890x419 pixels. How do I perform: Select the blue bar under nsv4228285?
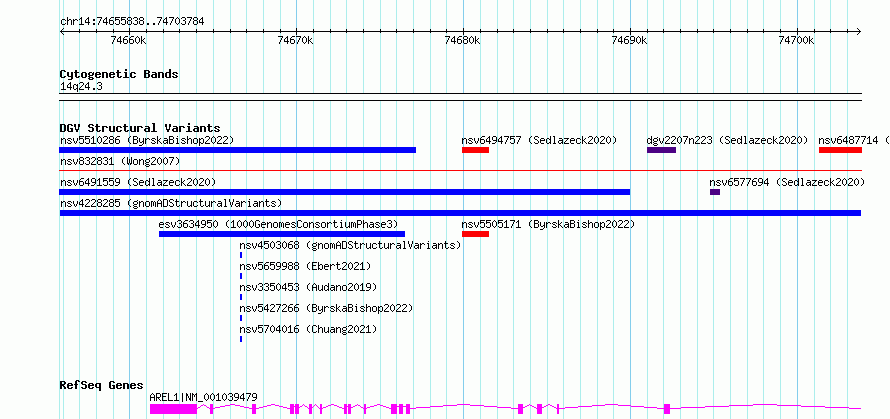click(x=460, y=213)
